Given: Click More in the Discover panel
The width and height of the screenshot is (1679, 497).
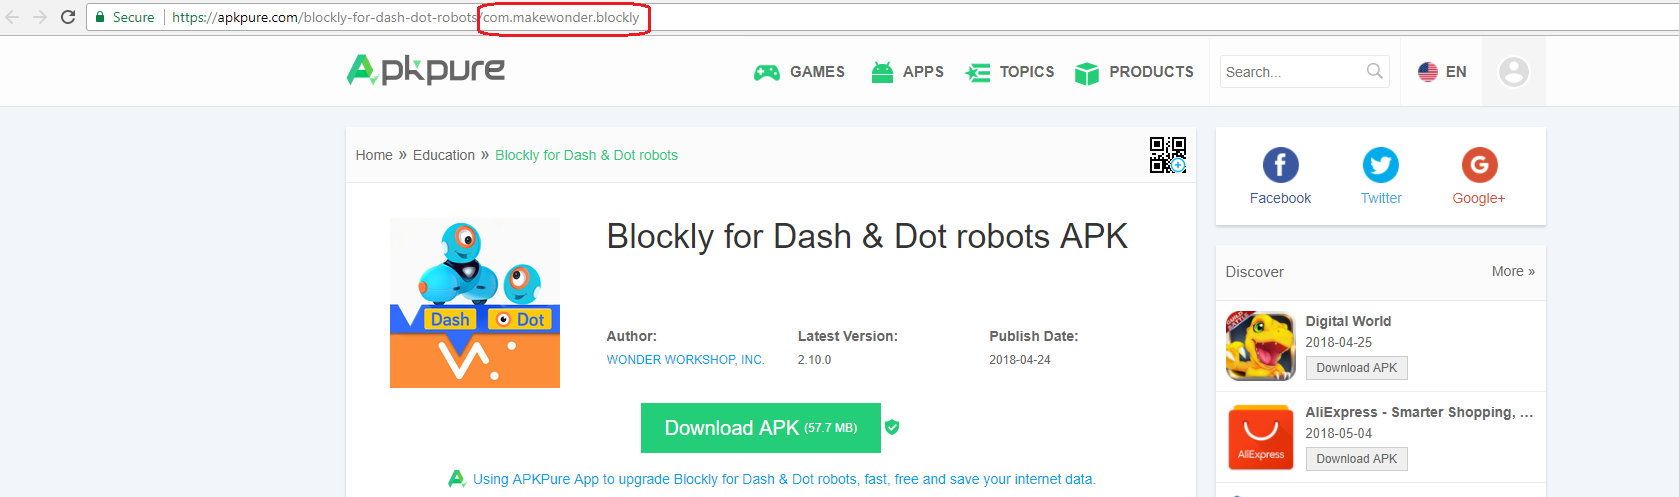Looking at the screenshot, I should click(1513, 271).
